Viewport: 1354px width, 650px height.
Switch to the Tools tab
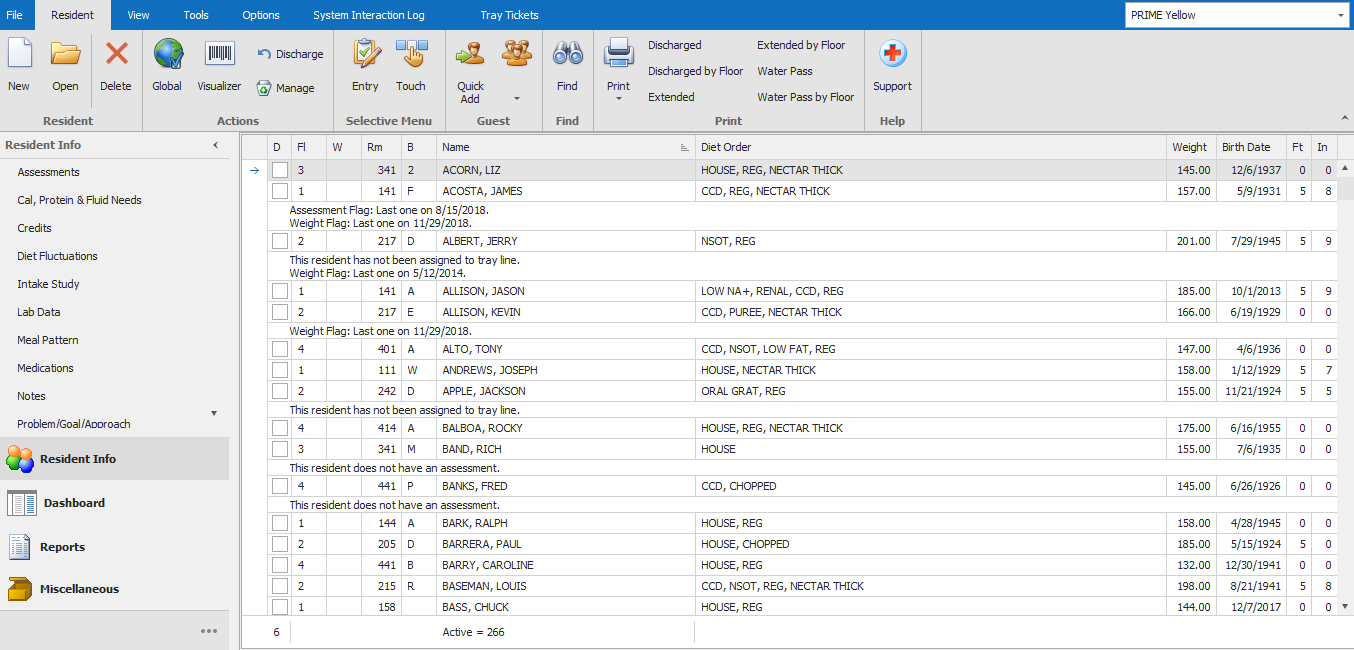click(196, 15)
